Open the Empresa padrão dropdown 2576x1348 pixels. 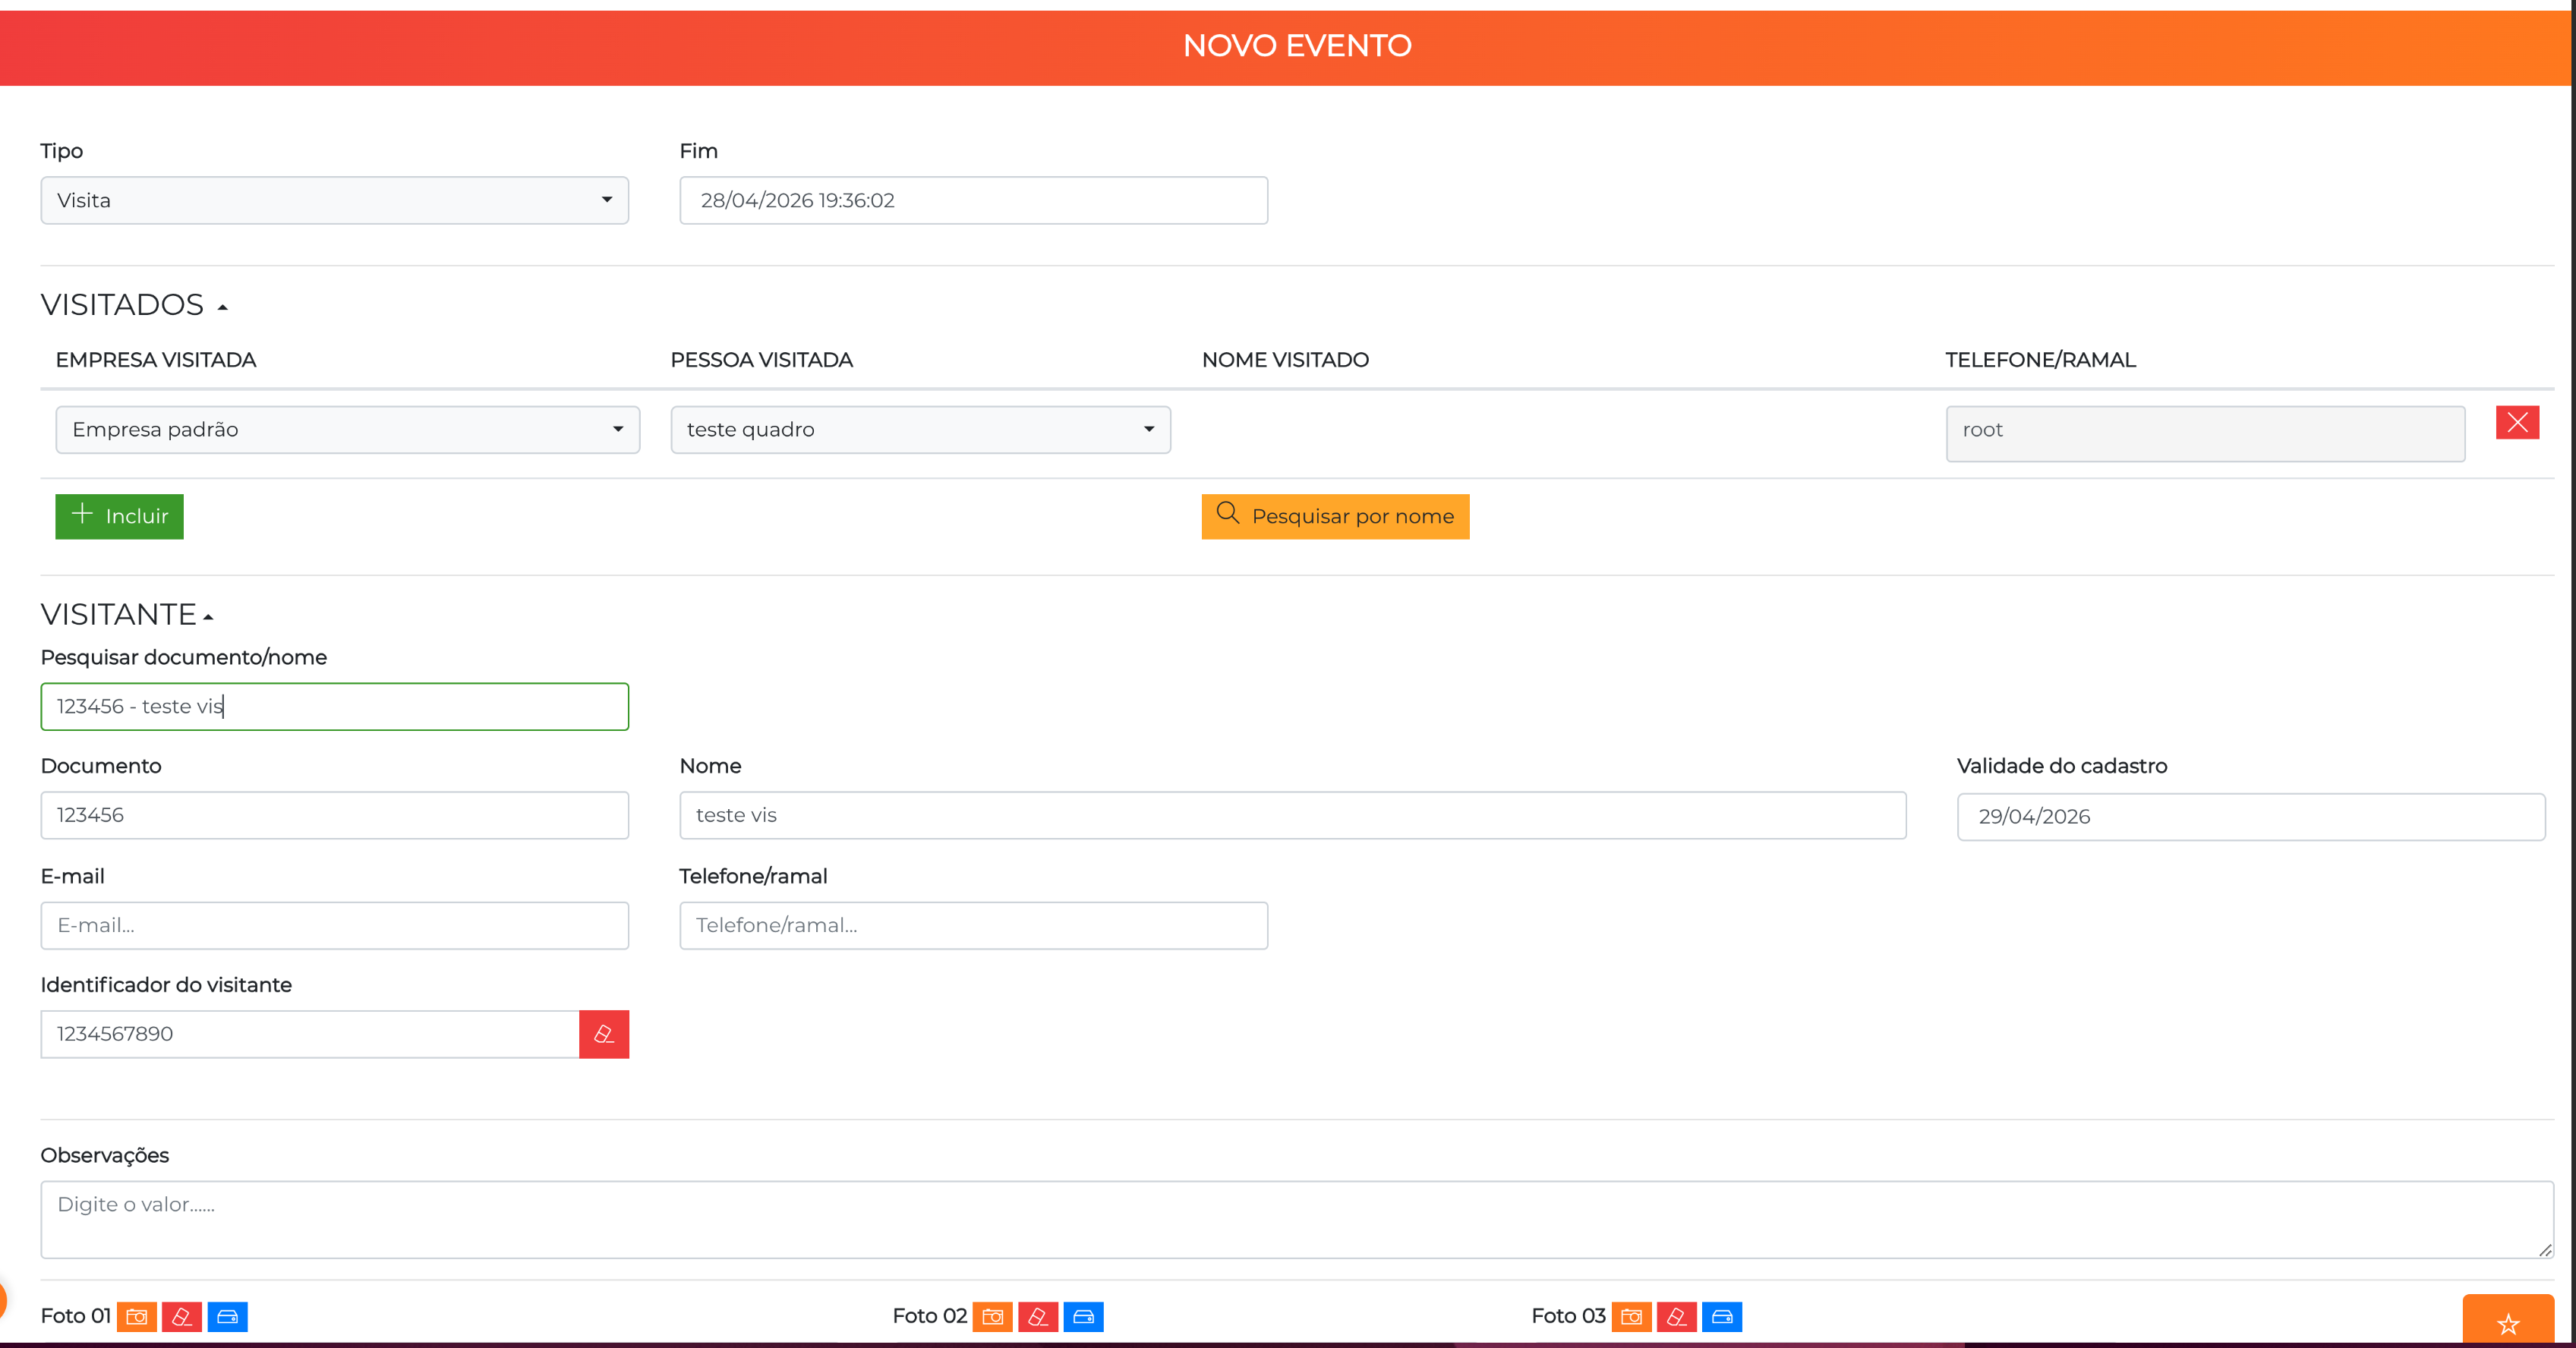point(348,429)
